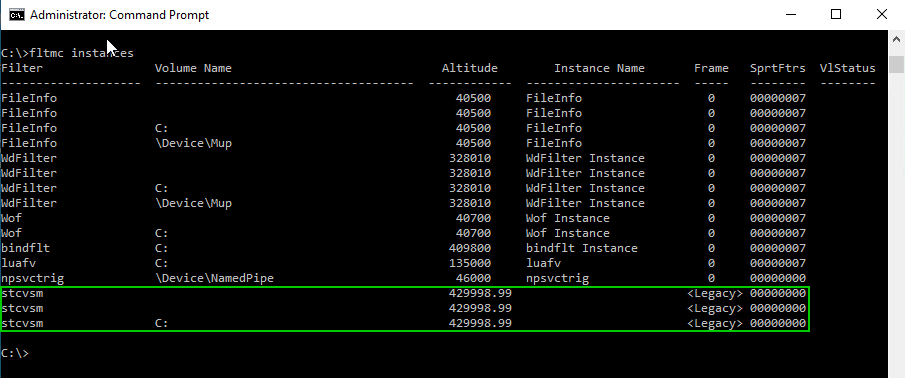Click the luafv instance name
905x378 pixels.
point(543,263)
